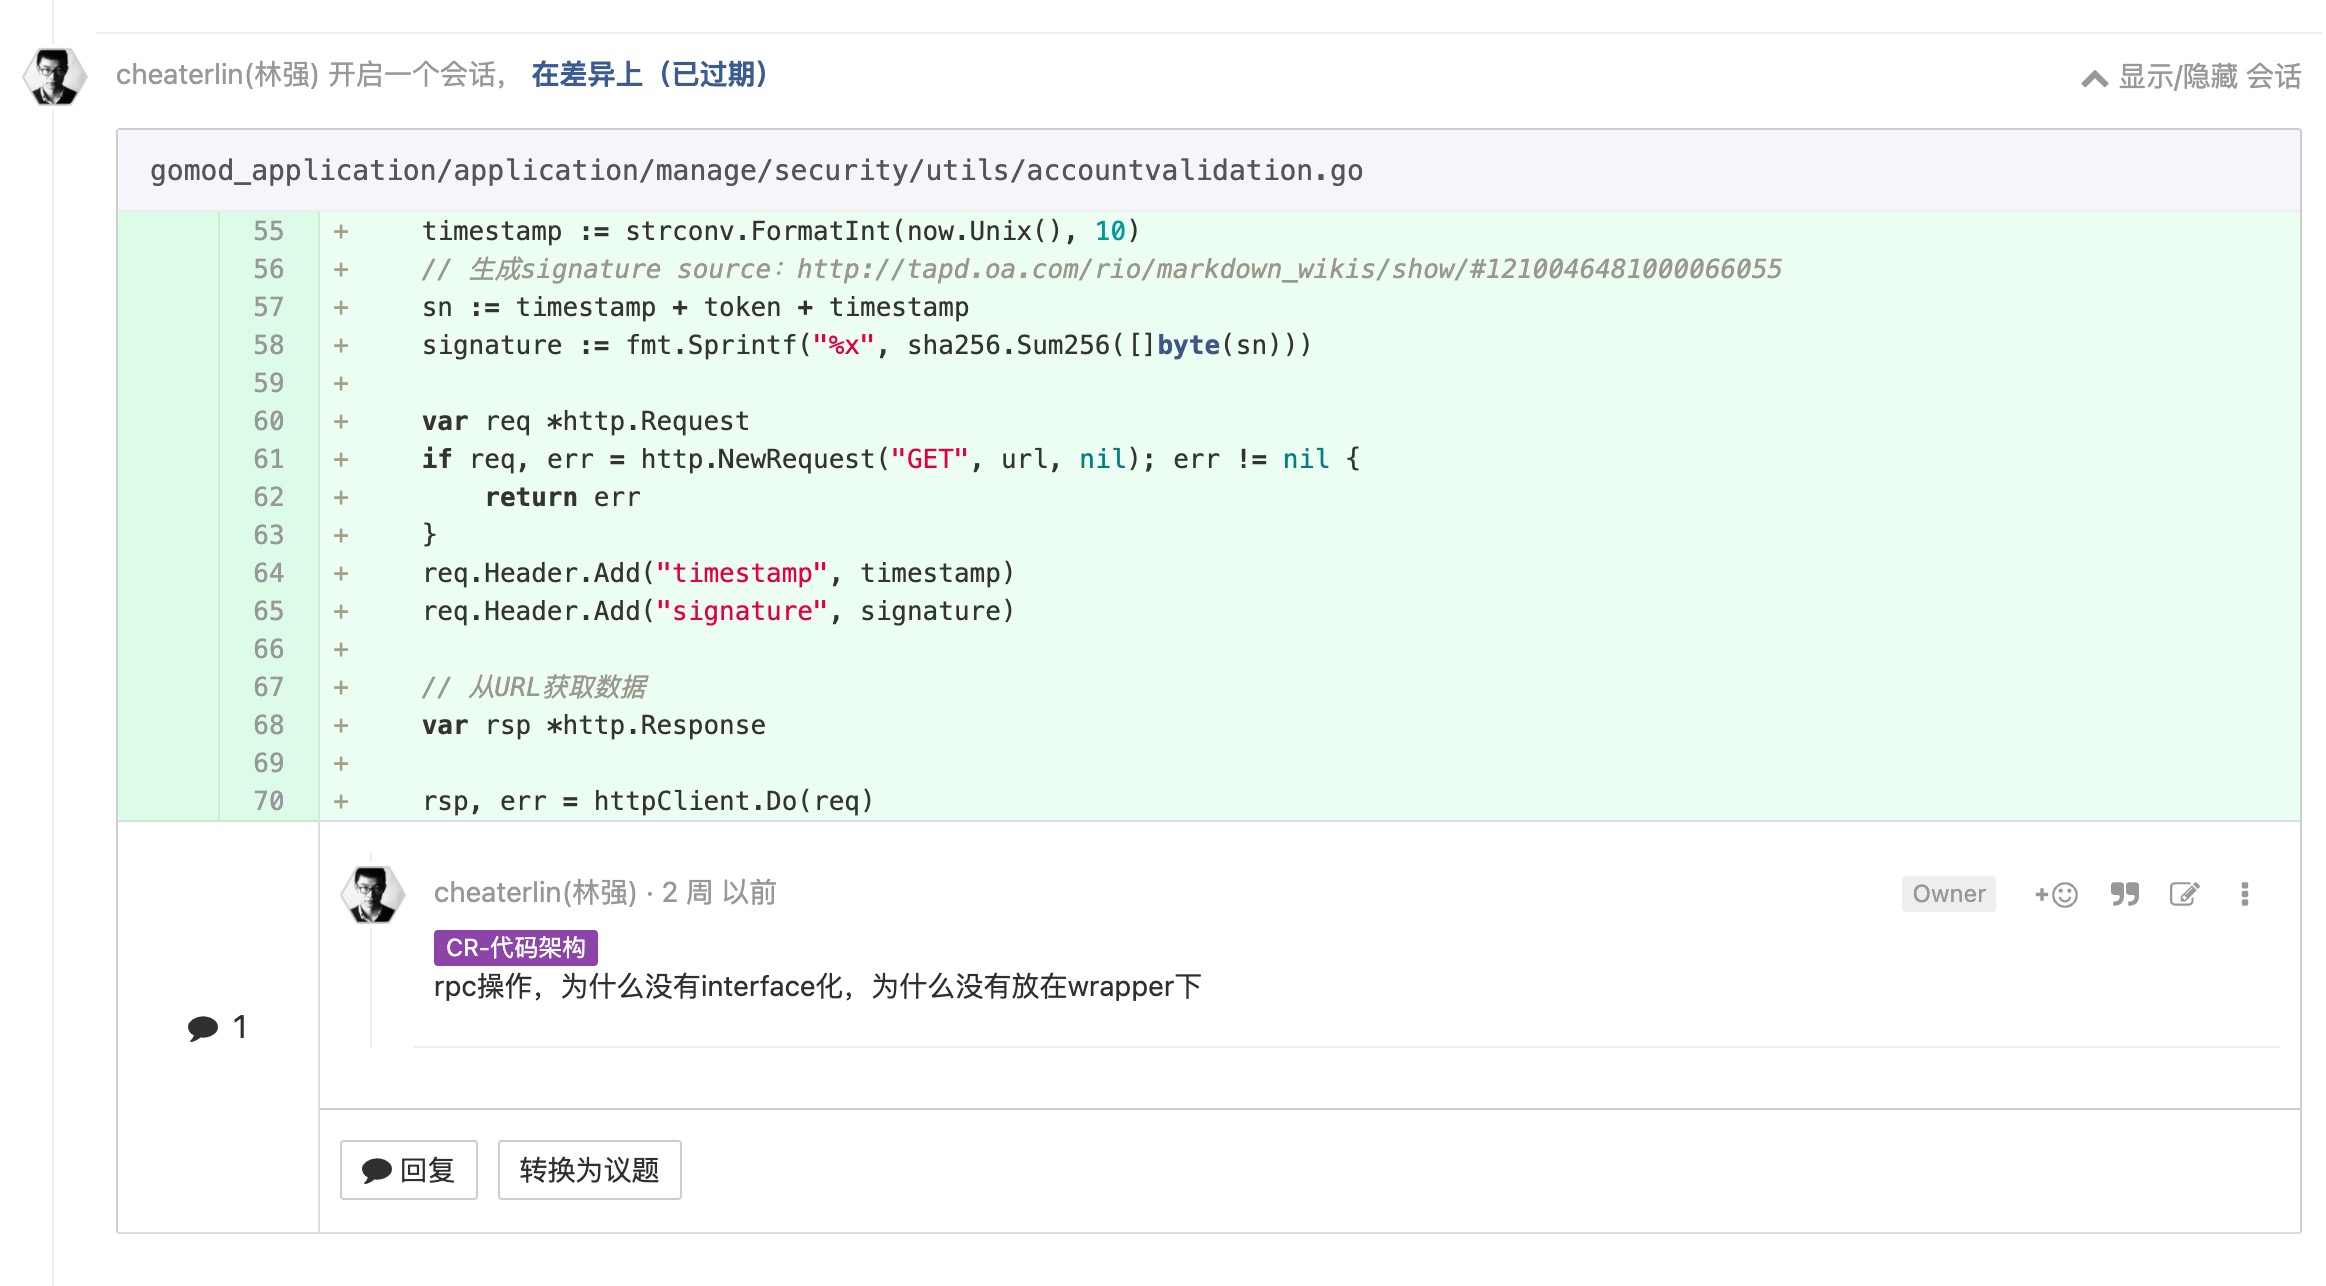Viewport: 2326px width, 1286px height.
Task: Click line number 70 in diff
Action: 268,801
